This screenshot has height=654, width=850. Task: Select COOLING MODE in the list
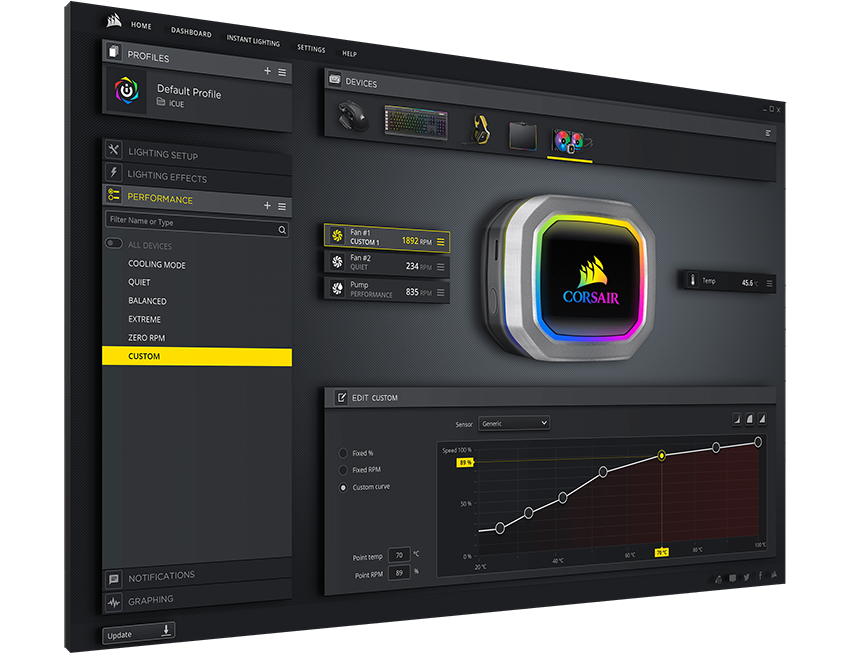coord(157,265)
